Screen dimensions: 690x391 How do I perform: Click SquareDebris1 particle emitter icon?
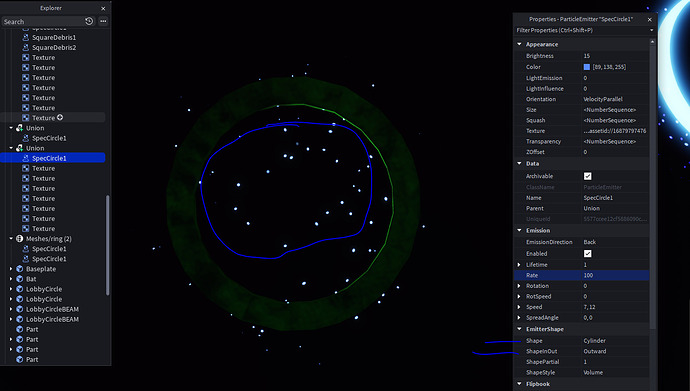(26, 37)
